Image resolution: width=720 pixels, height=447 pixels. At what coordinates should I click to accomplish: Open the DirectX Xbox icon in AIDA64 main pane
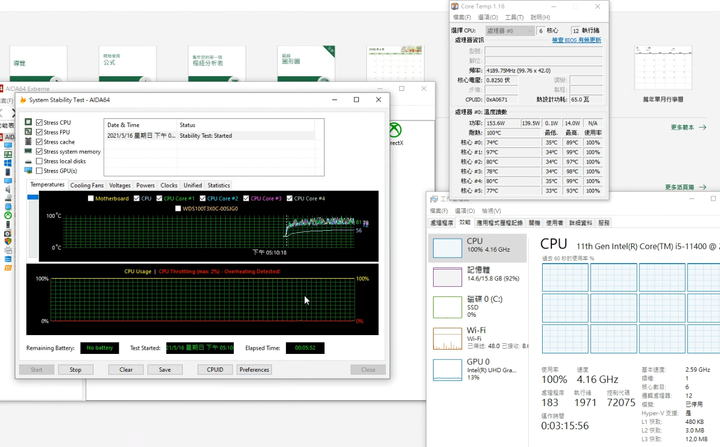click(x=395, y=130)
